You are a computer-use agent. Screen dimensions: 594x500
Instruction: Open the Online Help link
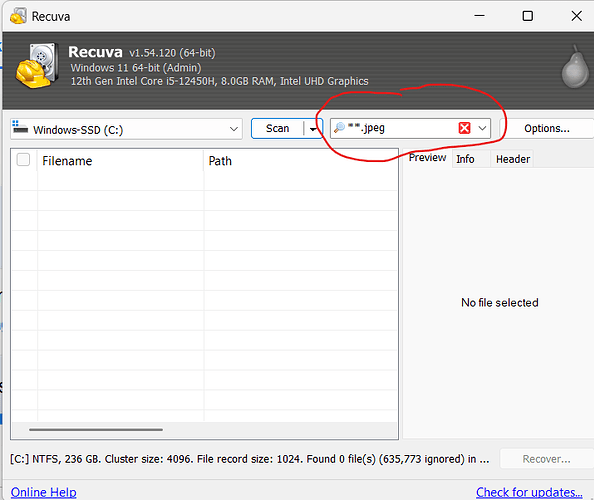pyautogui.click(x=44, y=492)
